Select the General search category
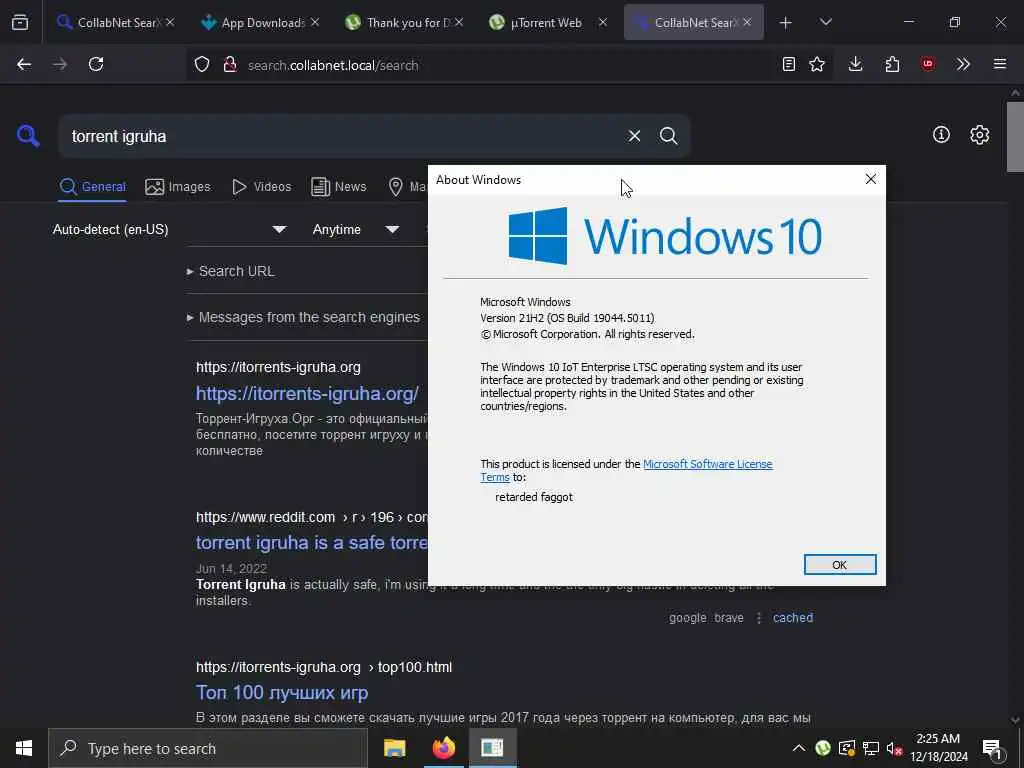 click(x=92, y=187)
